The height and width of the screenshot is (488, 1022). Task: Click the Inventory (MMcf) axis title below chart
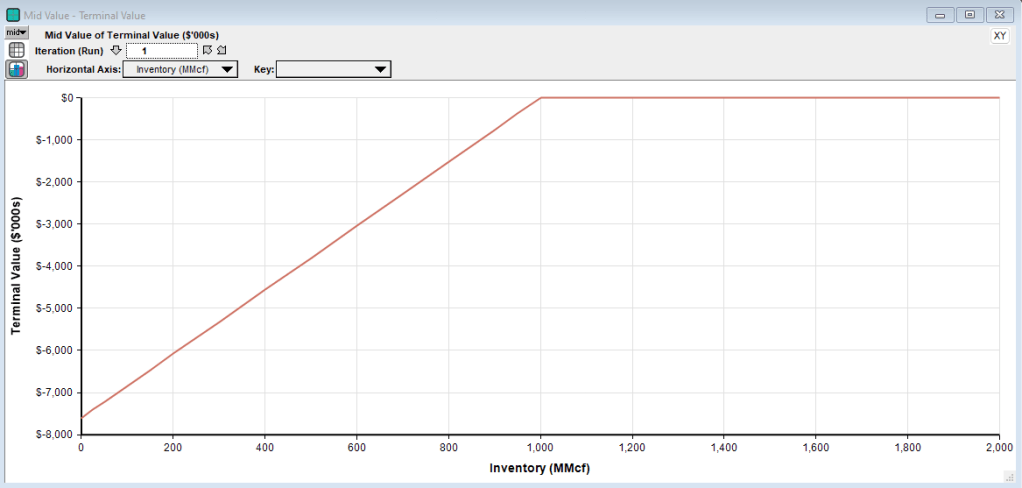tap(540, 468)
